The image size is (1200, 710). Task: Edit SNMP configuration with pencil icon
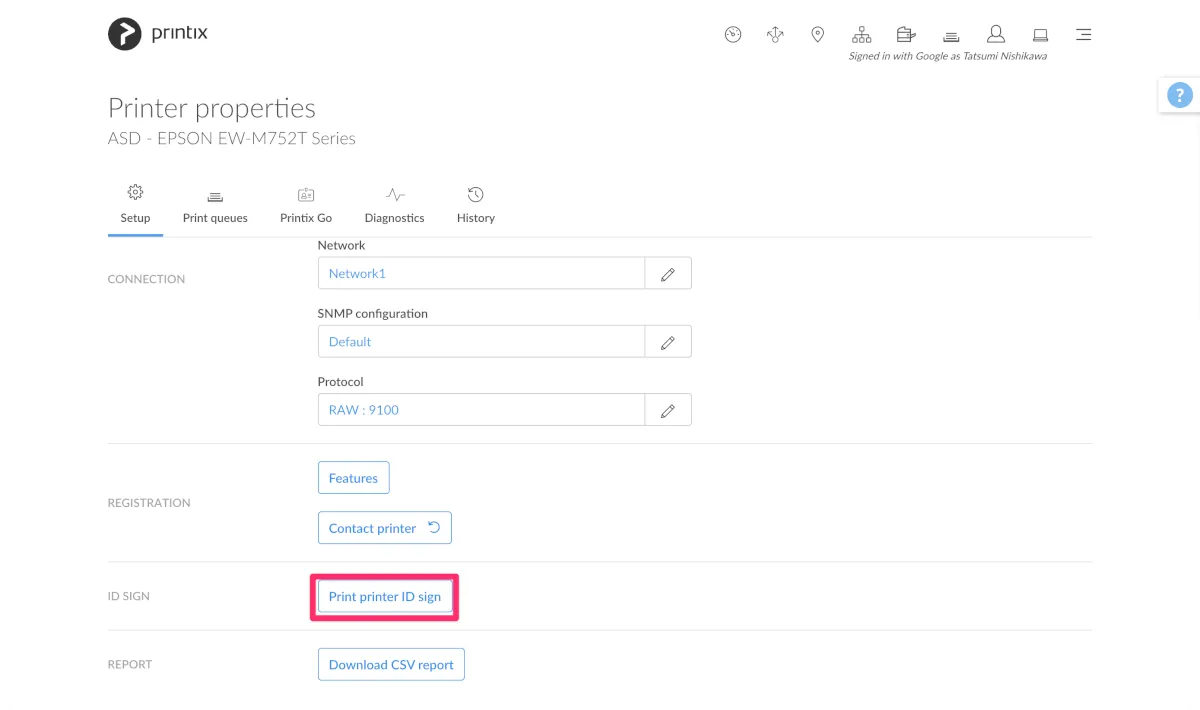pyautogui.click(x=668, y=342)
